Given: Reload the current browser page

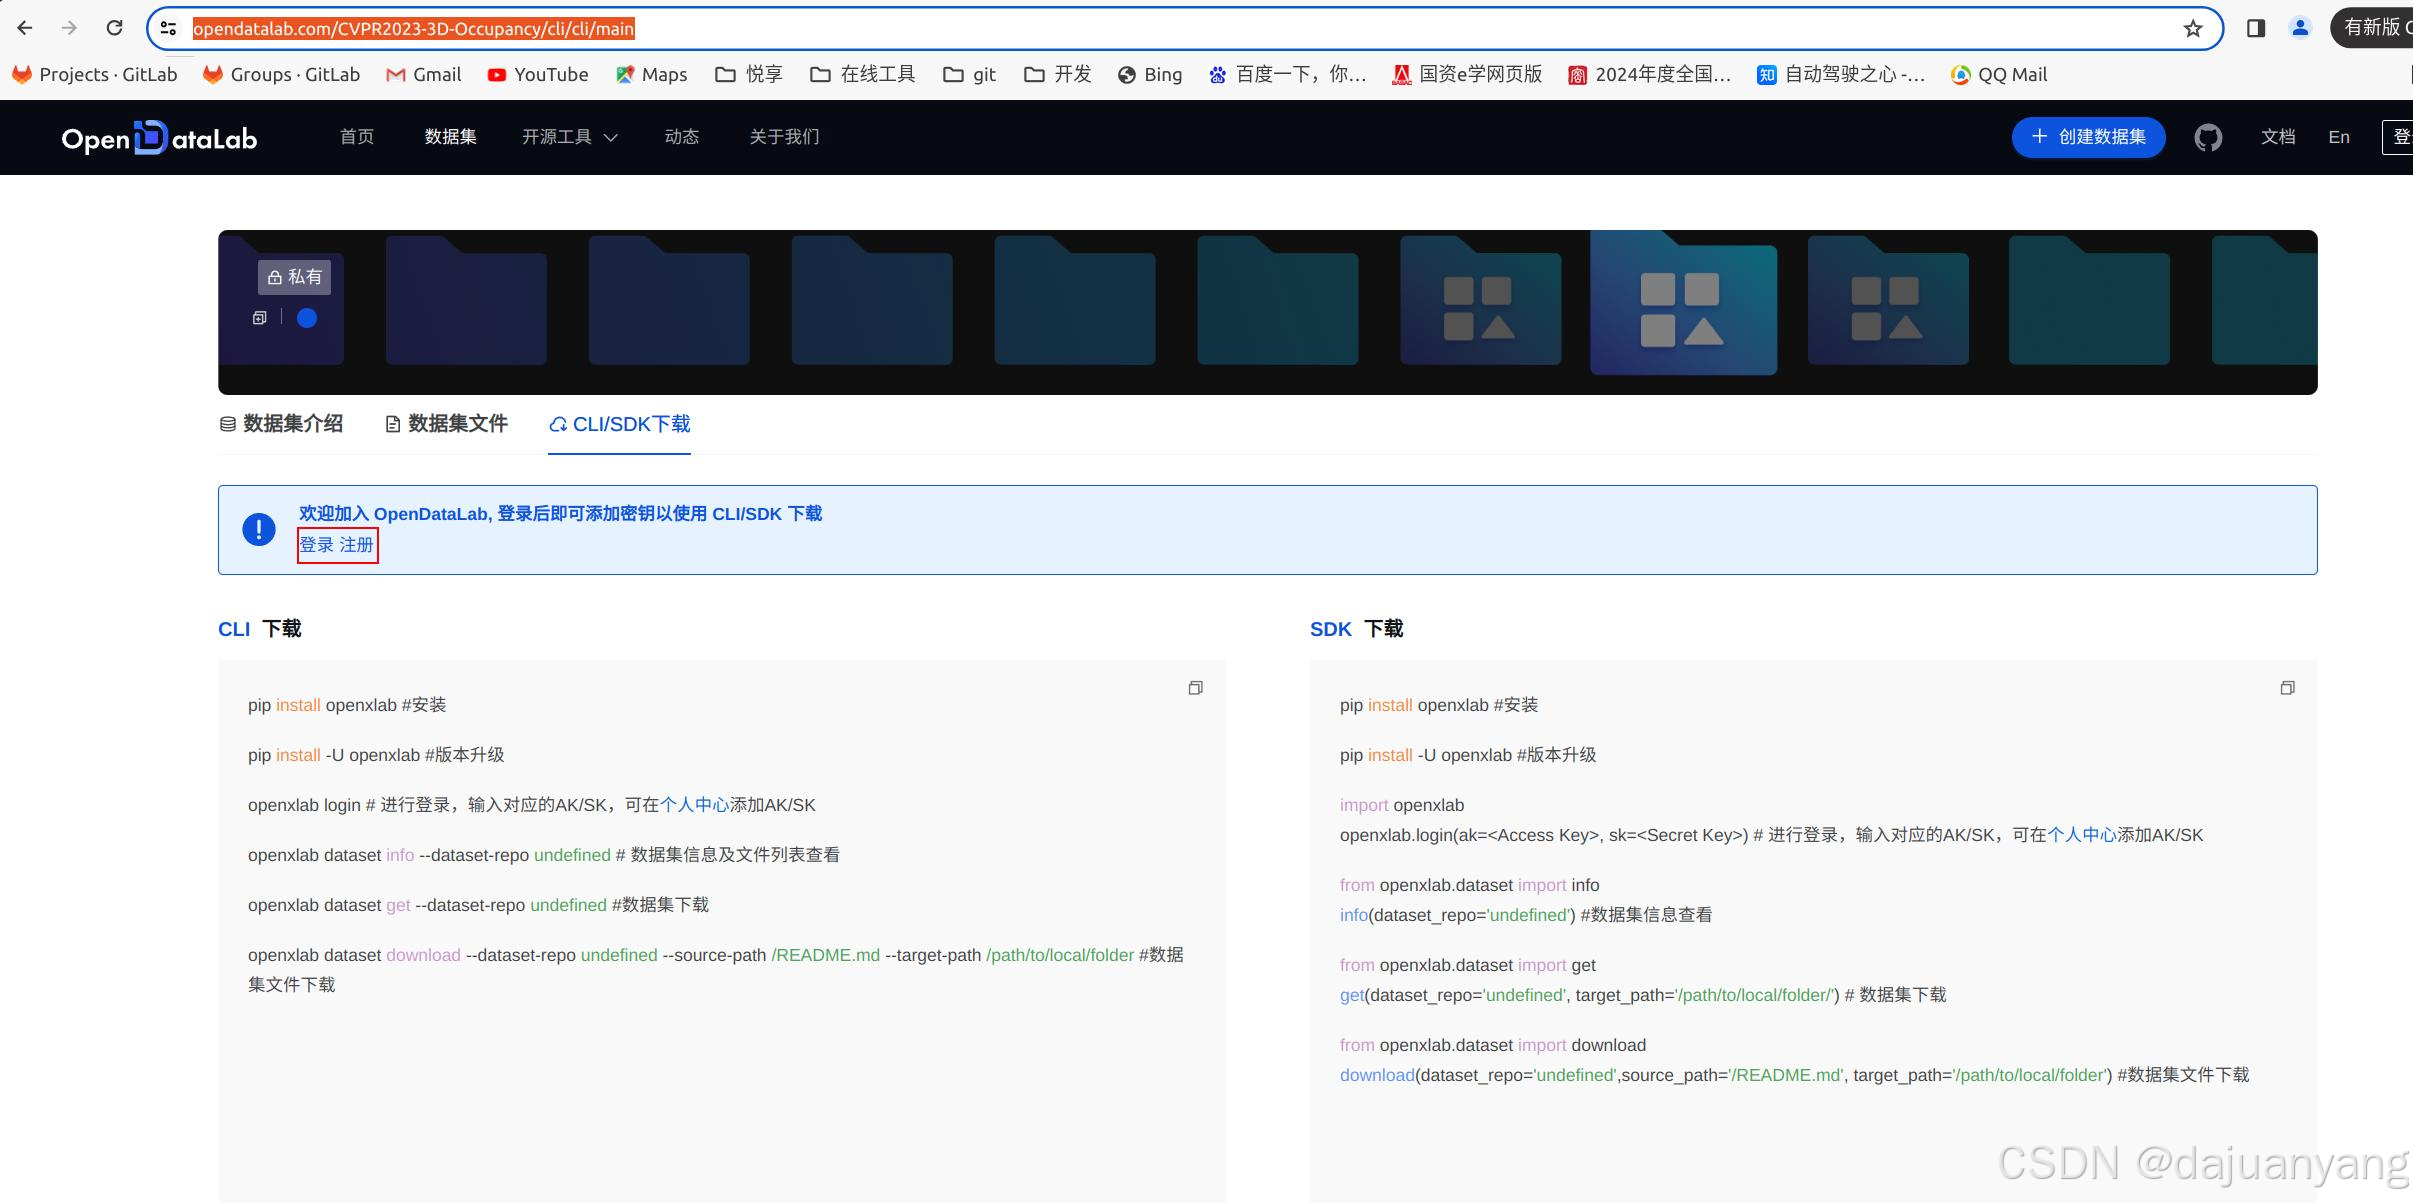Looking at the screenshot, I should pos(114,28).
